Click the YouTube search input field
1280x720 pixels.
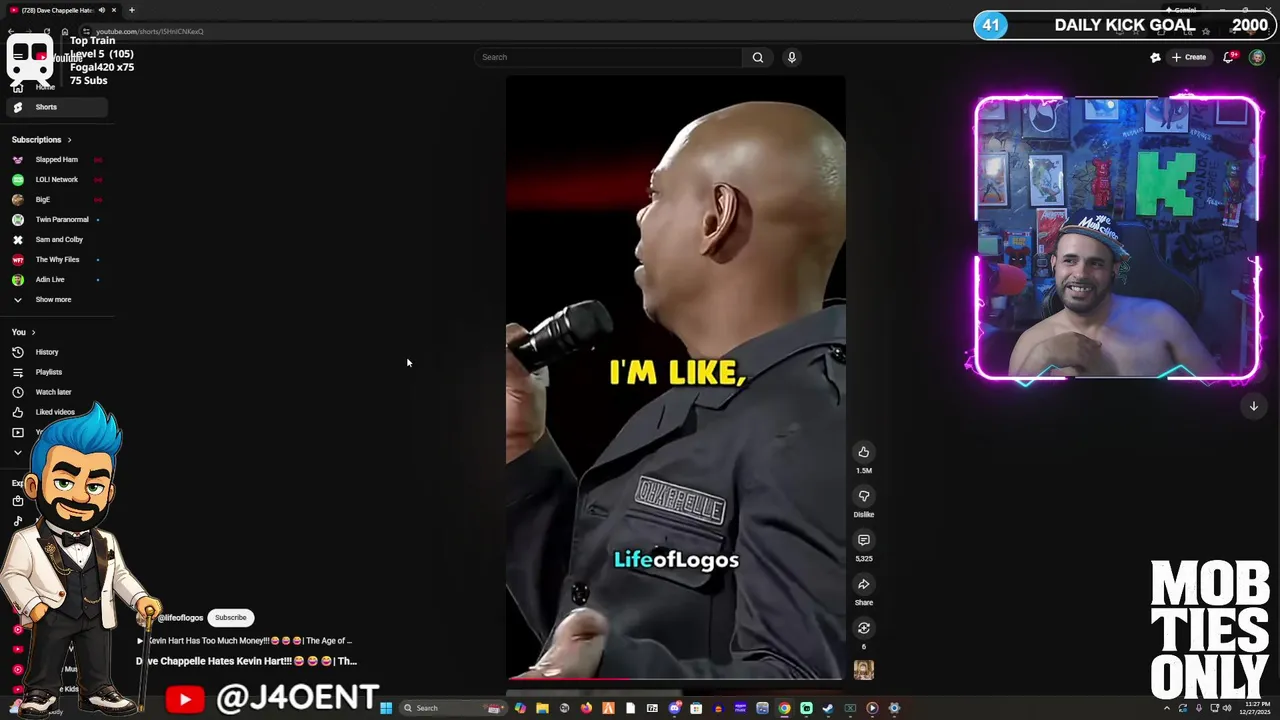608,57
